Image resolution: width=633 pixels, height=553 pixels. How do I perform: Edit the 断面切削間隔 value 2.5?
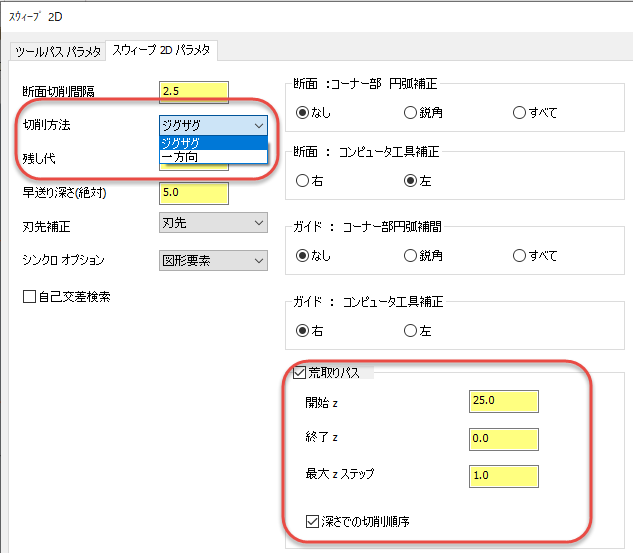pyautogui.click(x=194, y=91)
